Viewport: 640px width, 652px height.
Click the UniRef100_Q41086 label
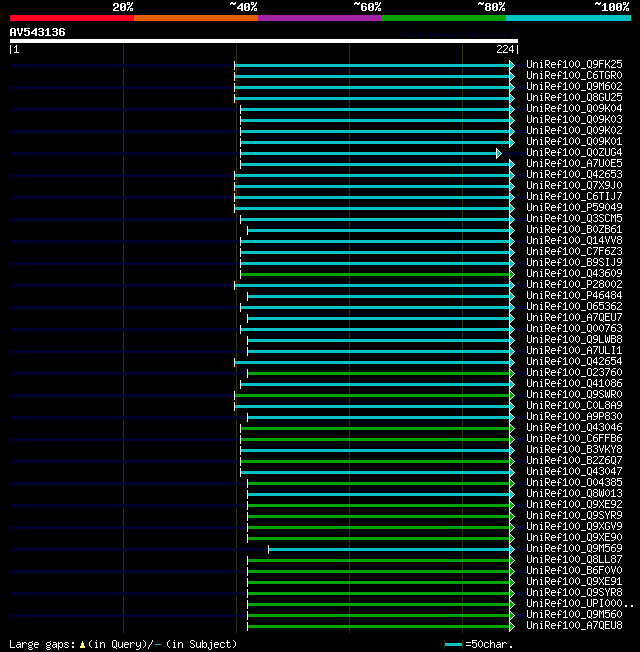574,383
